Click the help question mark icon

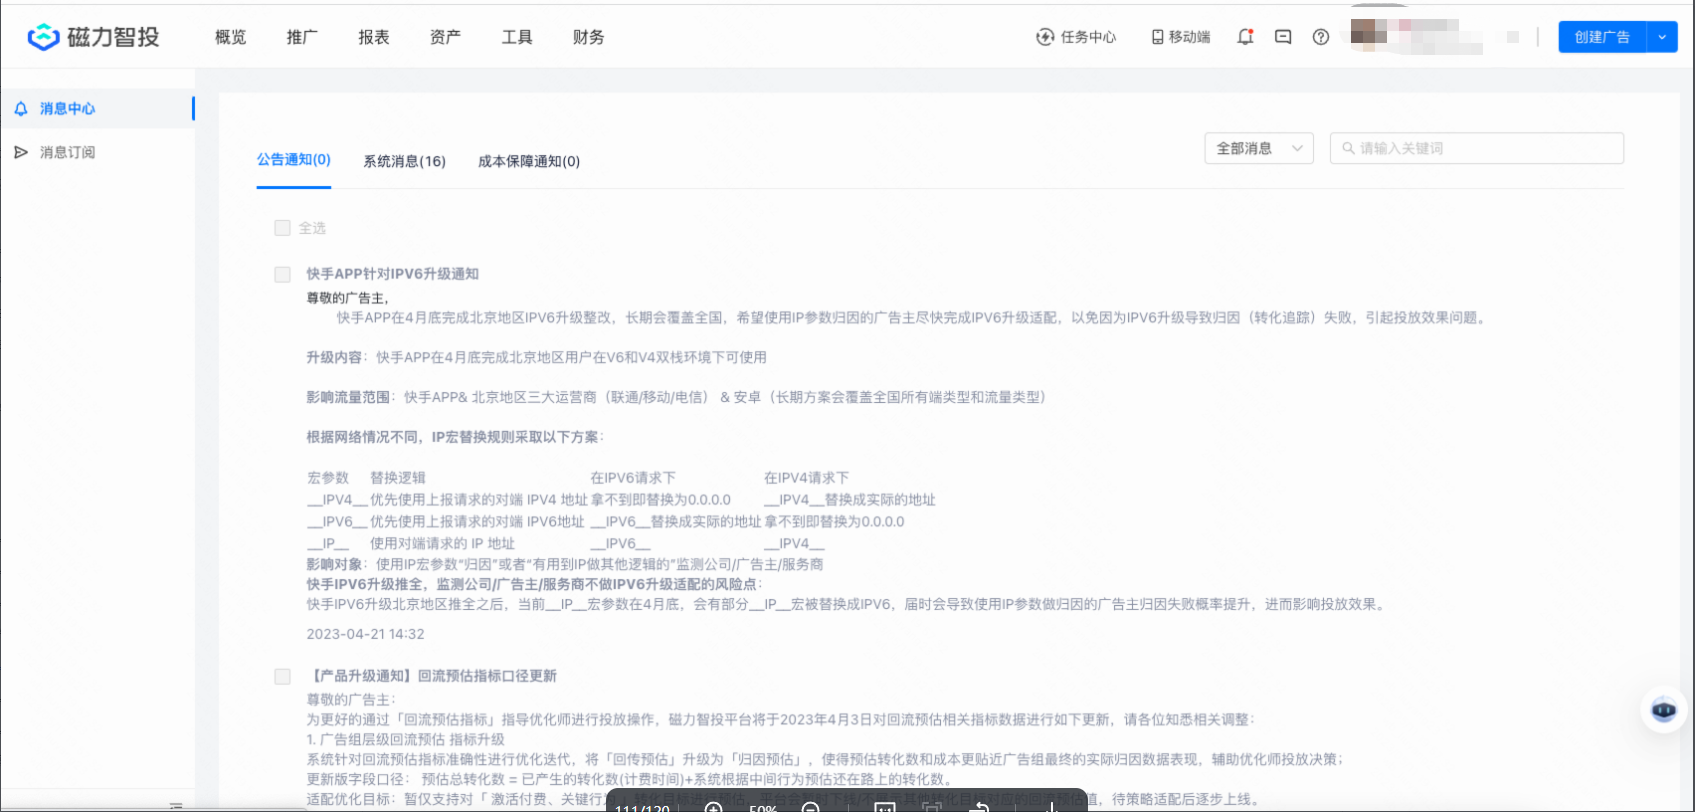(x=1321, y=37)
